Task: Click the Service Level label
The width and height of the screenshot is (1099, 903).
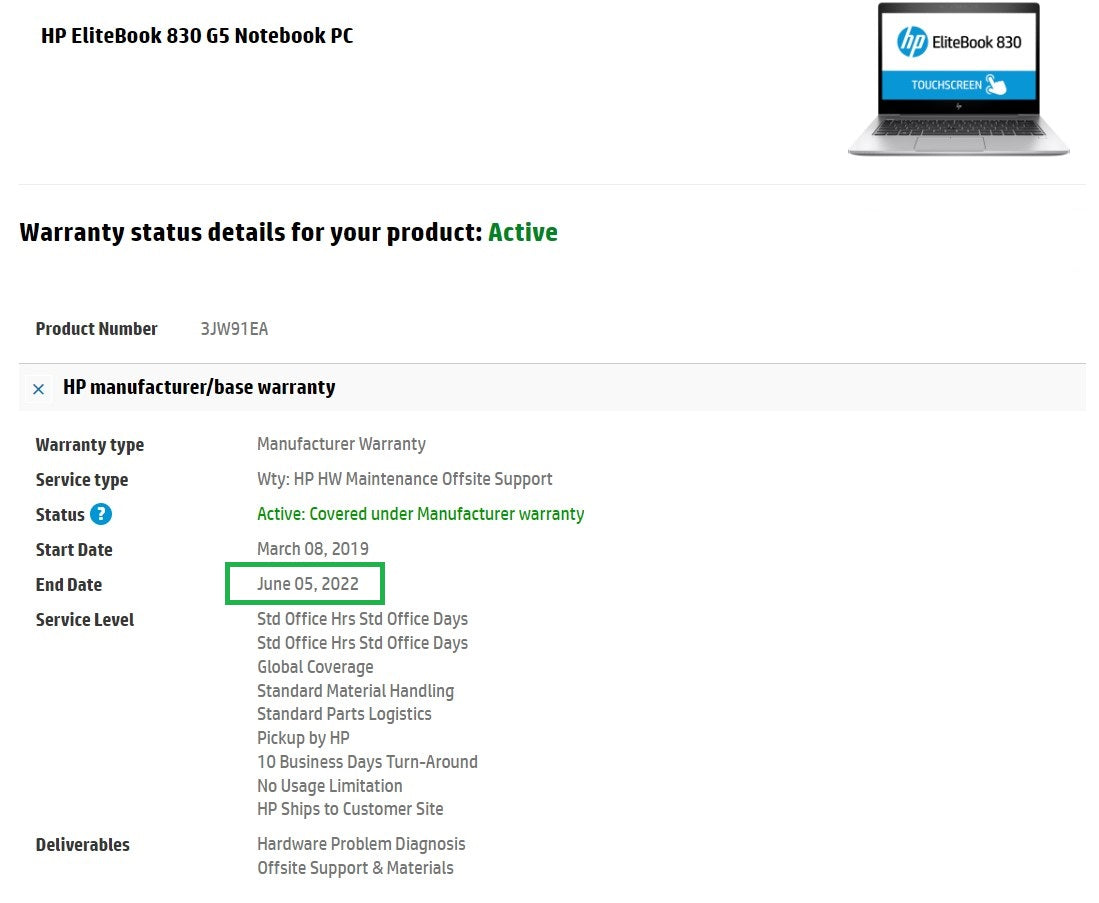Action: 85,620
